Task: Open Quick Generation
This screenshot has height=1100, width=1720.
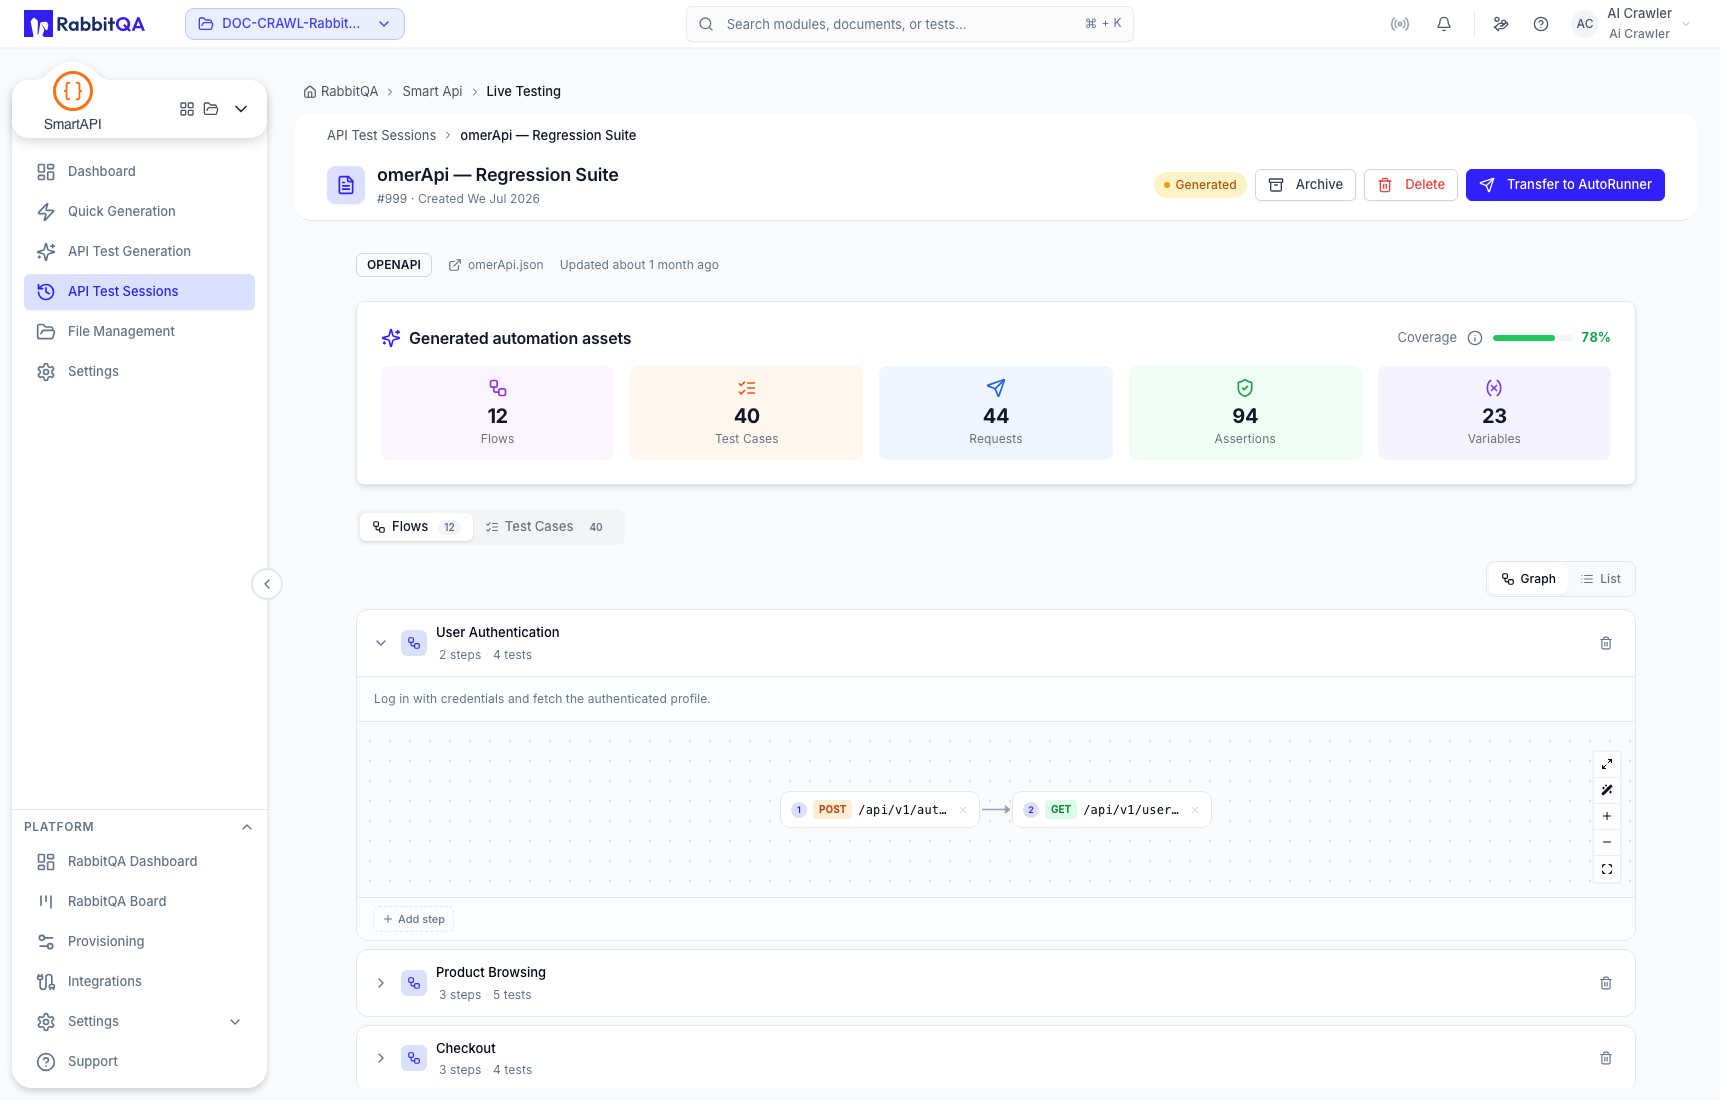Action: tap(139, 212)
